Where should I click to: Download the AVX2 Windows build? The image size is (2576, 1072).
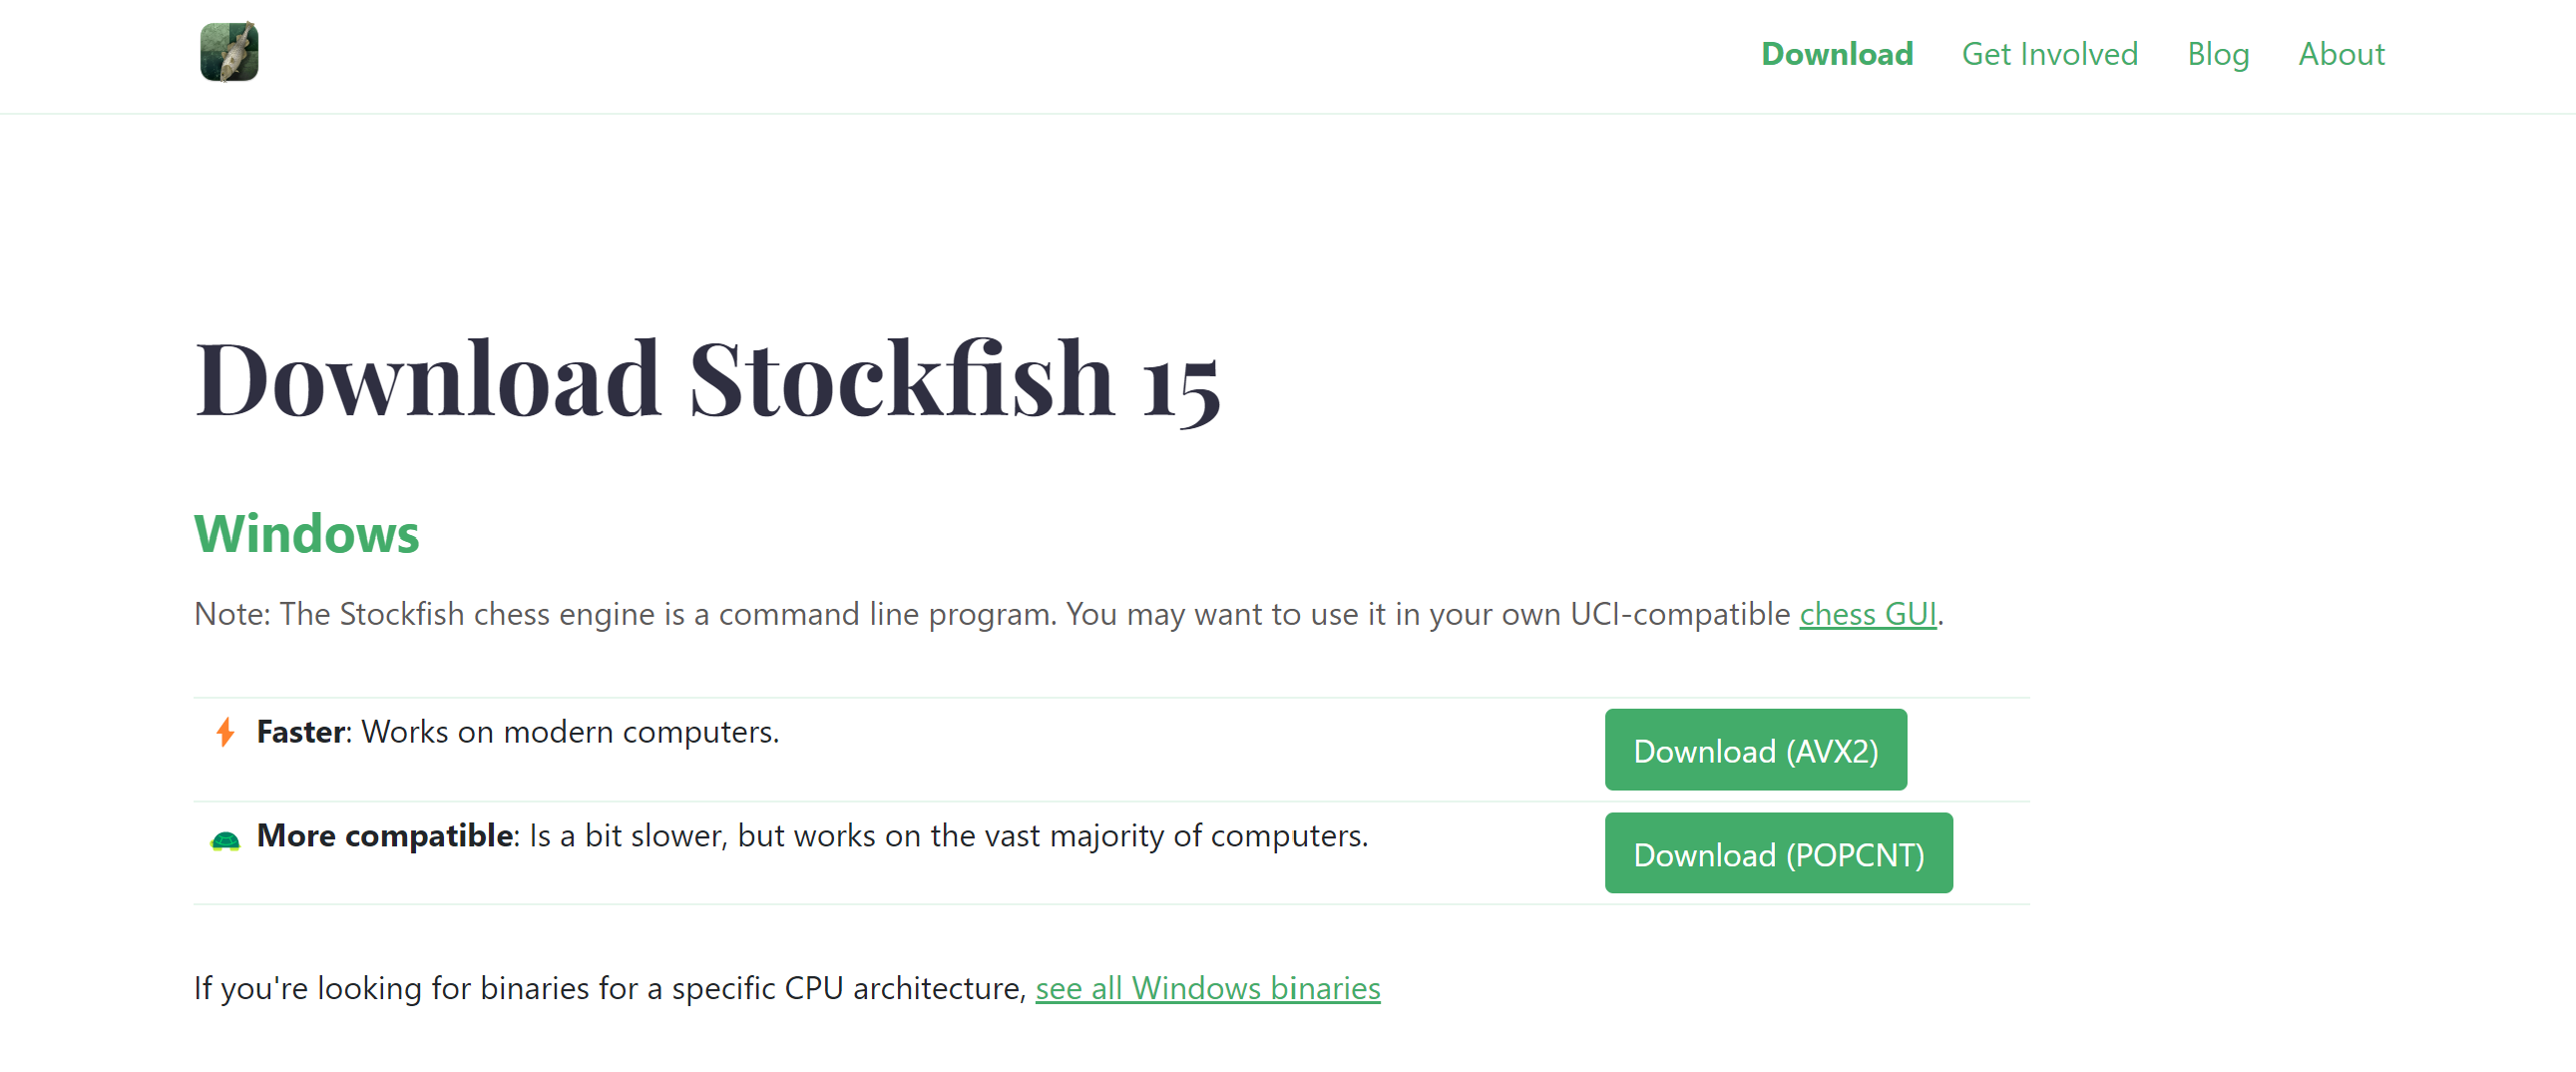(x=1755, y=750)
